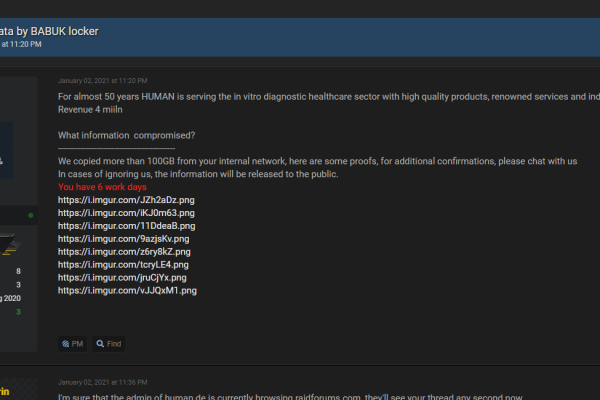Viewport: 600px width, 400px height.
Task: Click the 'at 11:20 PM' header date
Action: point(21,44)
